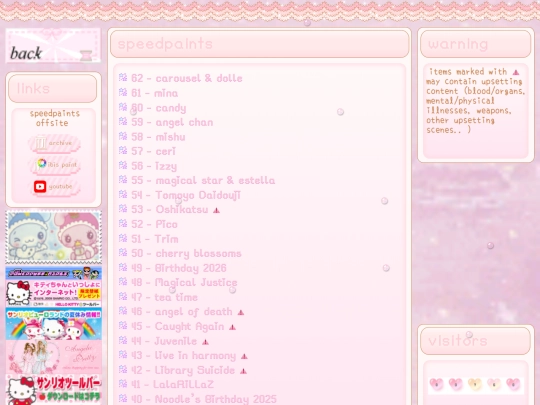Open 54 - Tomoyo Daidouji
Viewport: 540px width, 405px height.
click(186, 195)
